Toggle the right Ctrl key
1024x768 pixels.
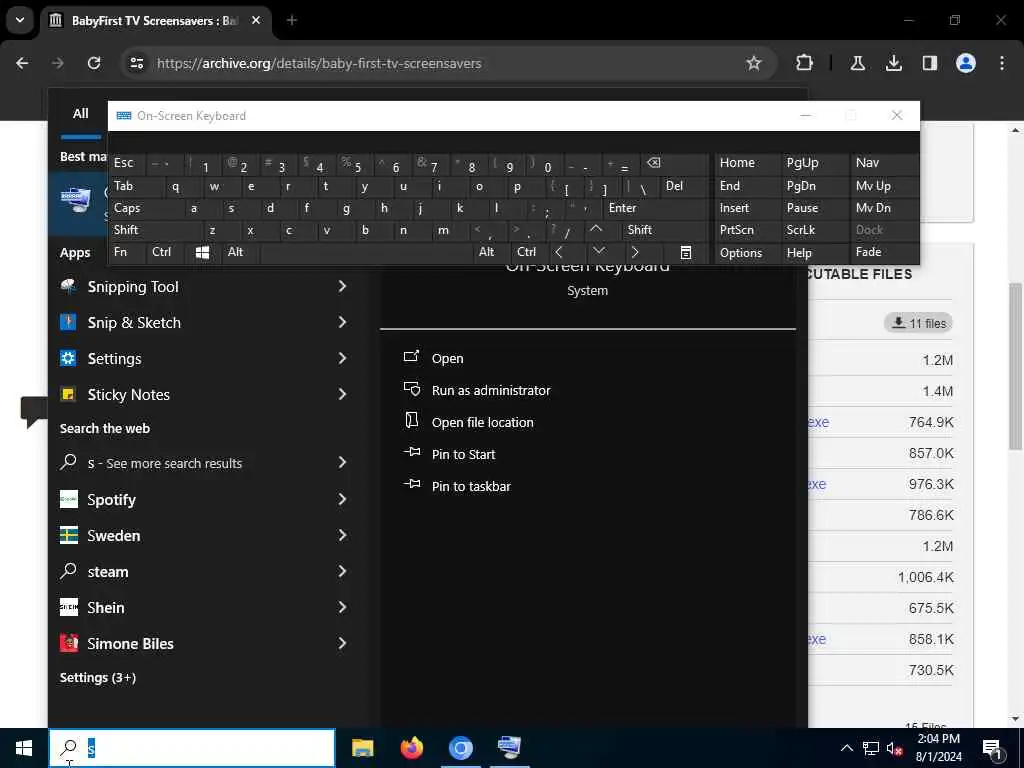coord(528,252)
